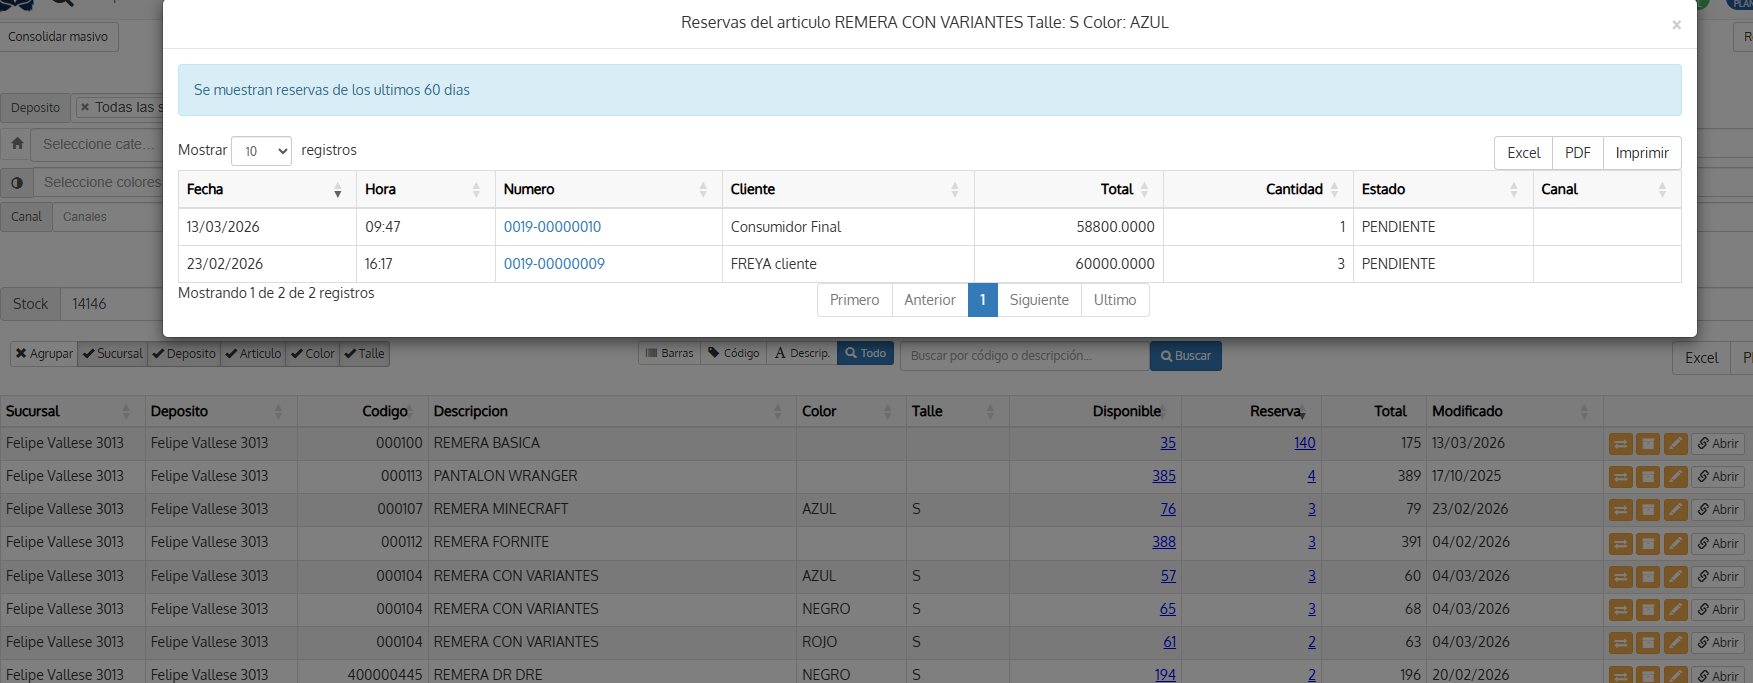Select Código tag search mode
The image size is (1753, 683).
coord(733,353)
